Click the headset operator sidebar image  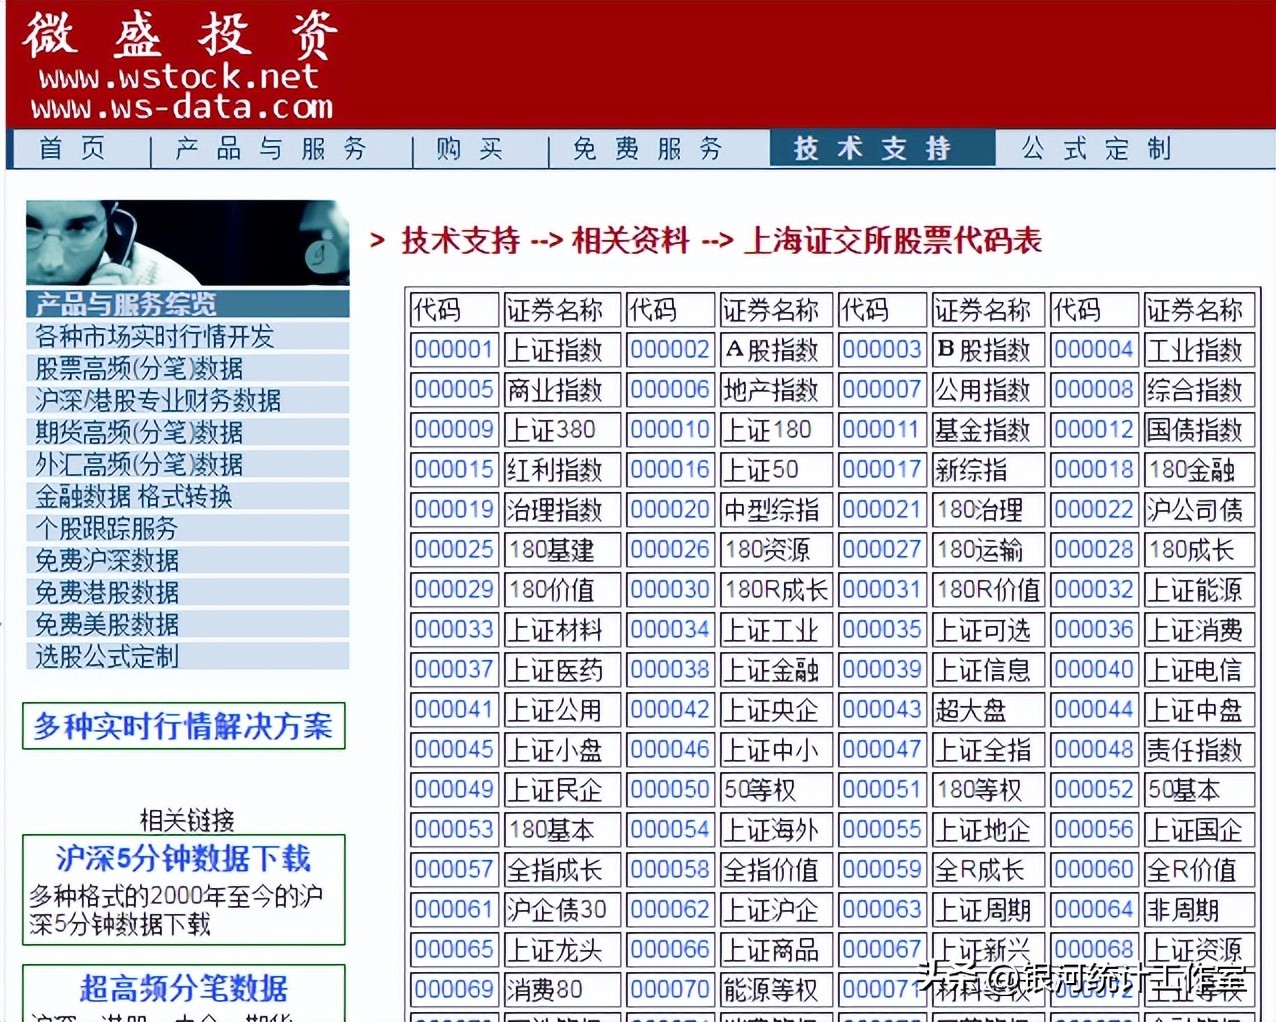coord(186,240)
